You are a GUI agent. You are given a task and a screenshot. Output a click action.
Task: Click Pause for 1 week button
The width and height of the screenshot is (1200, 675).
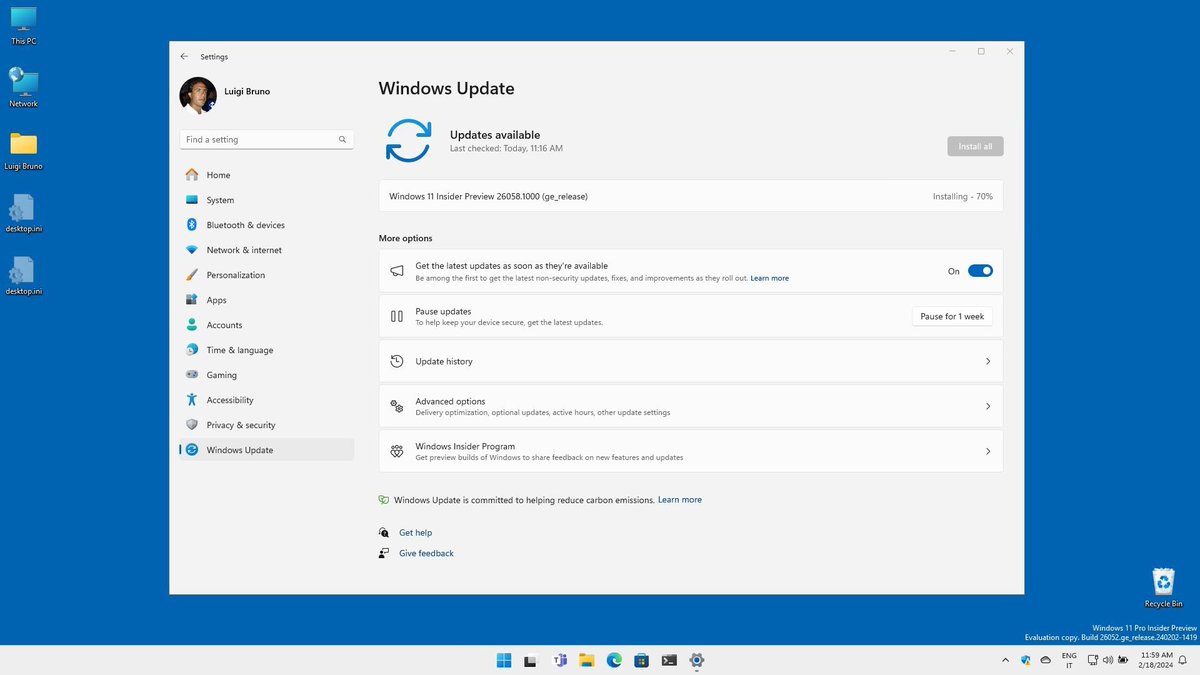[952, 316]
